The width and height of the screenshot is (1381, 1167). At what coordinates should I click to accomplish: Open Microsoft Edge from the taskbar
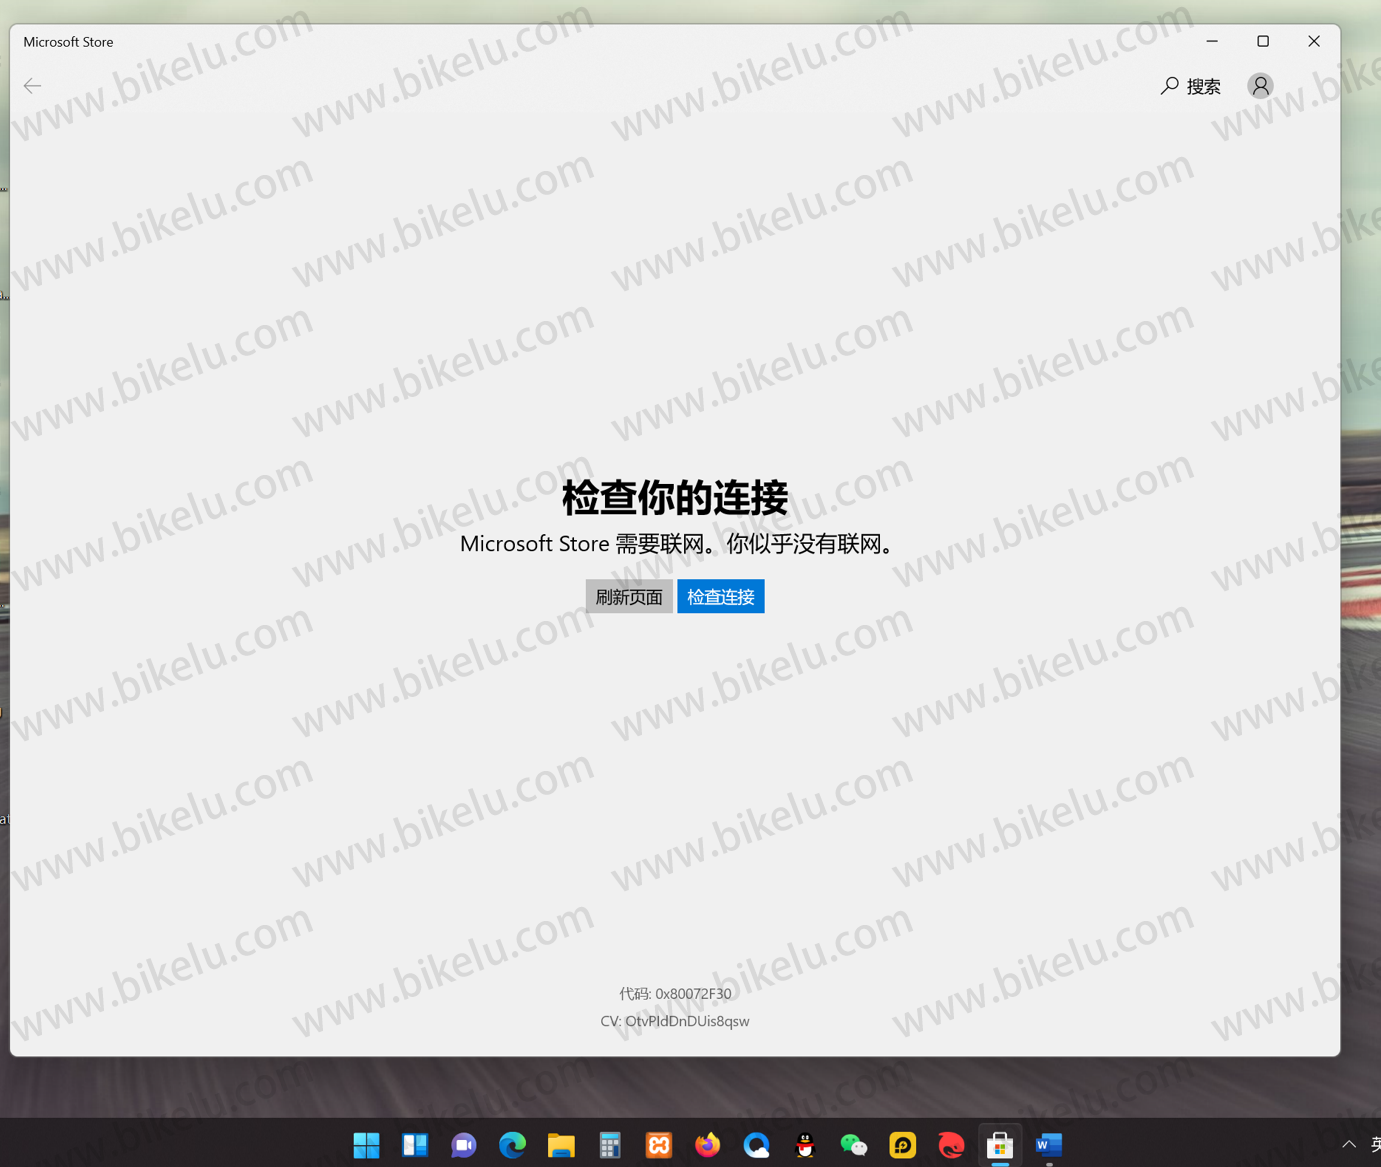512,1145
